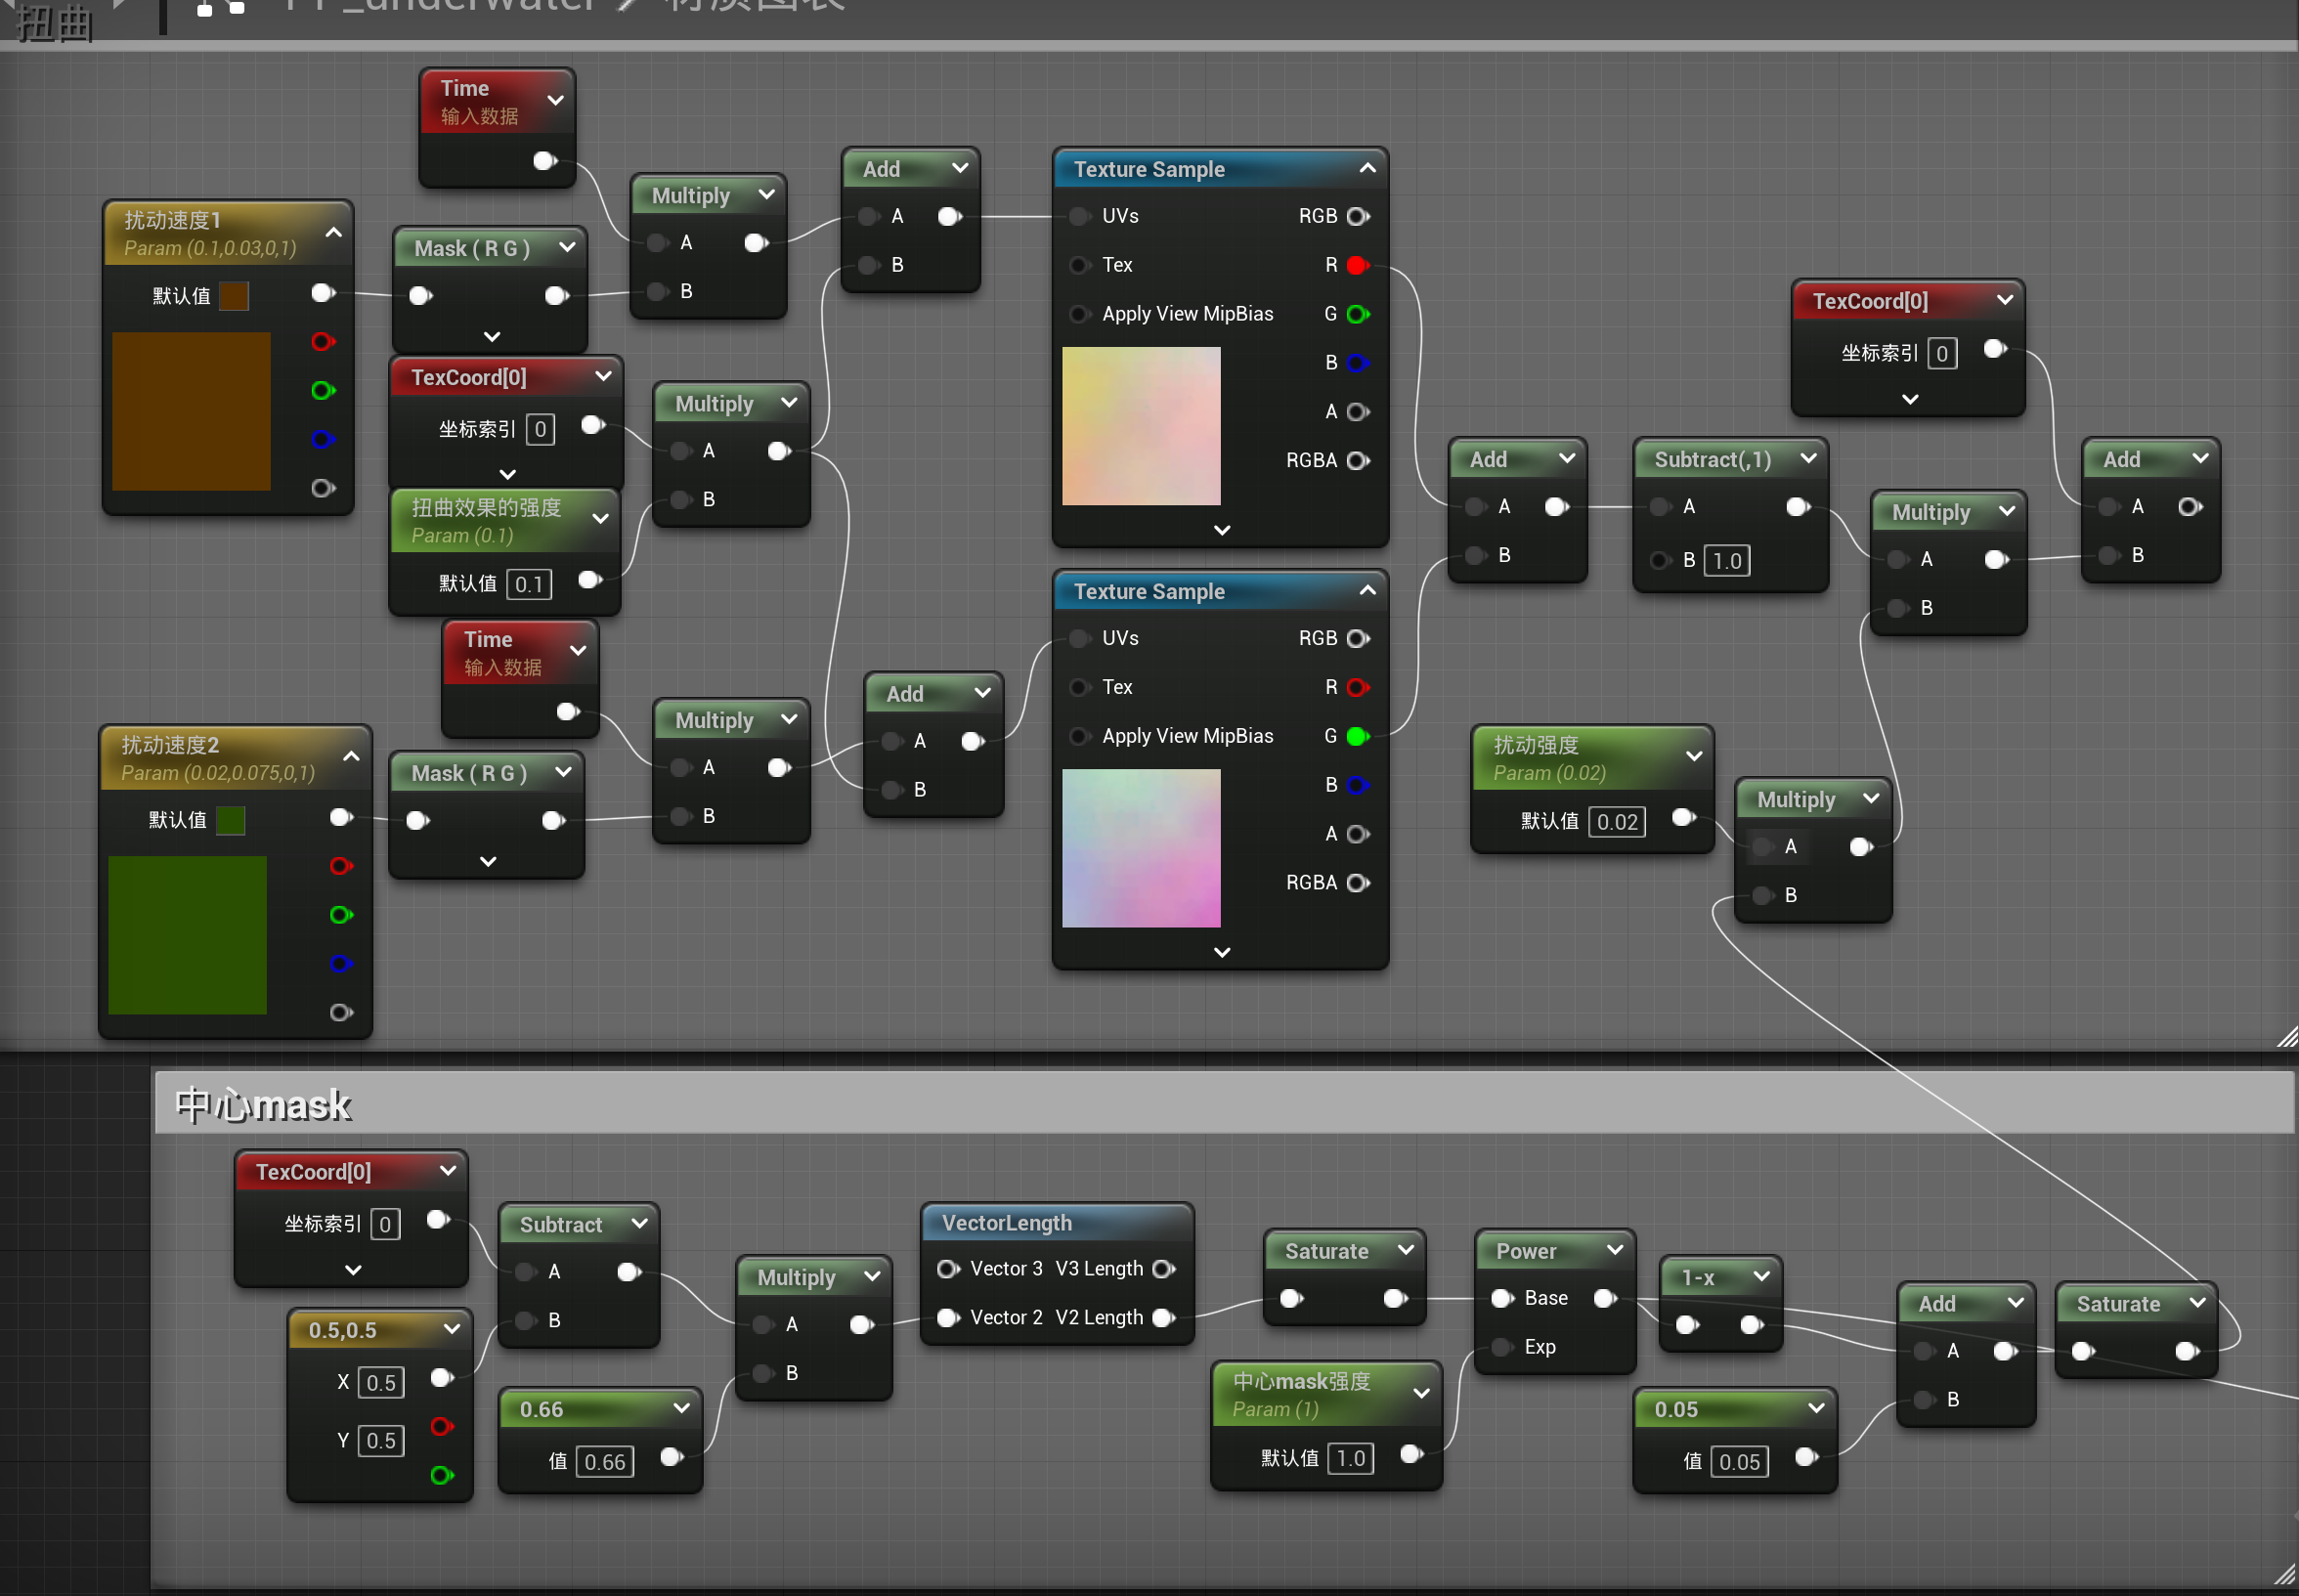
Task: Click the blue channel pin of 扰动速度1 parameter
Action: click(322, 439)
